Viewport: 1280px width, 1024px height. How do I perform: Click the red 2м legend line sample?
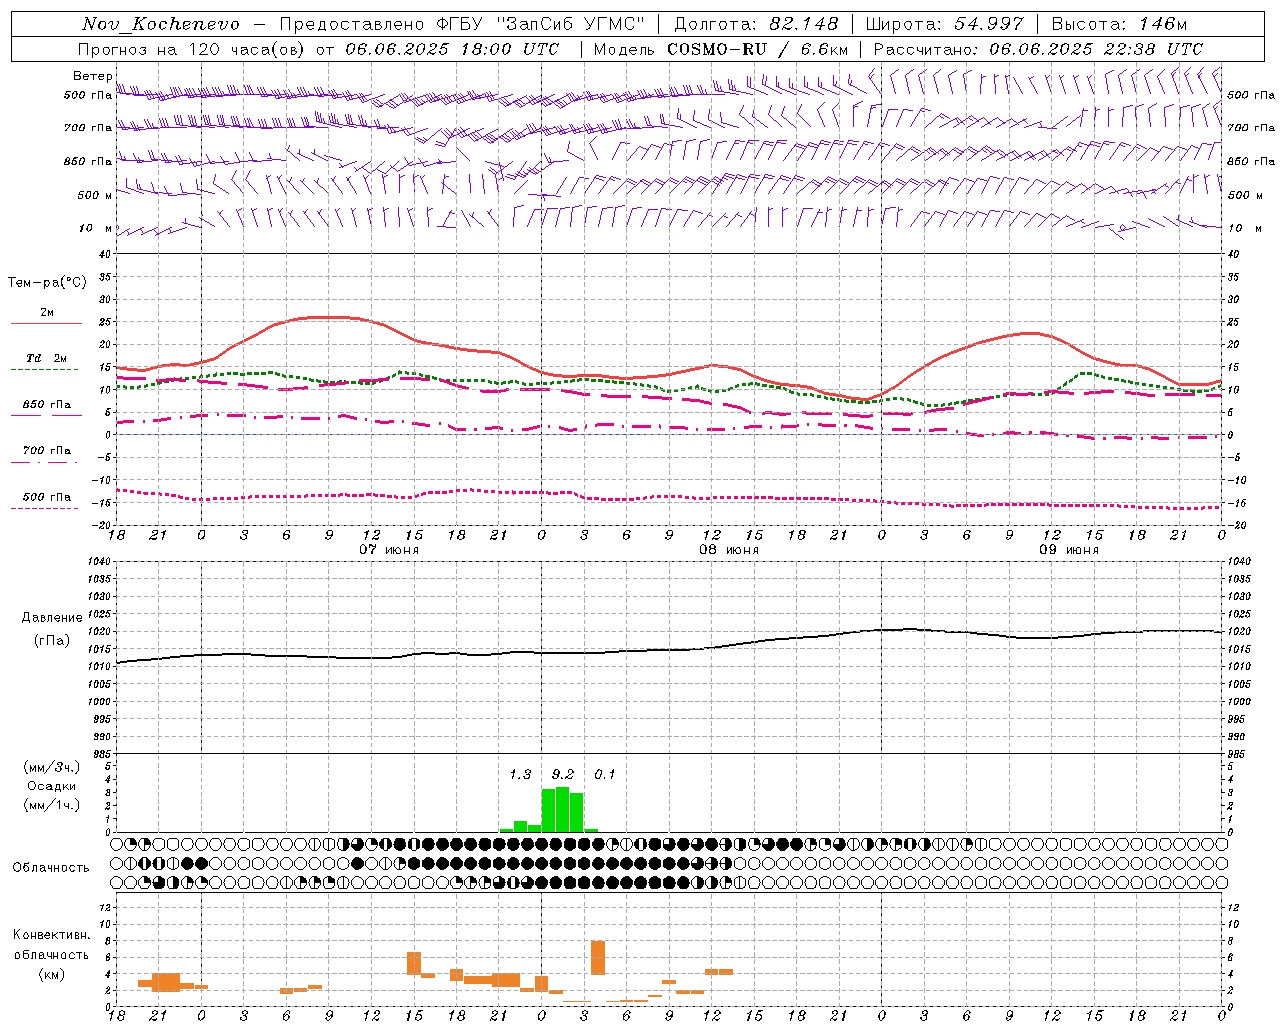point(46,324)
